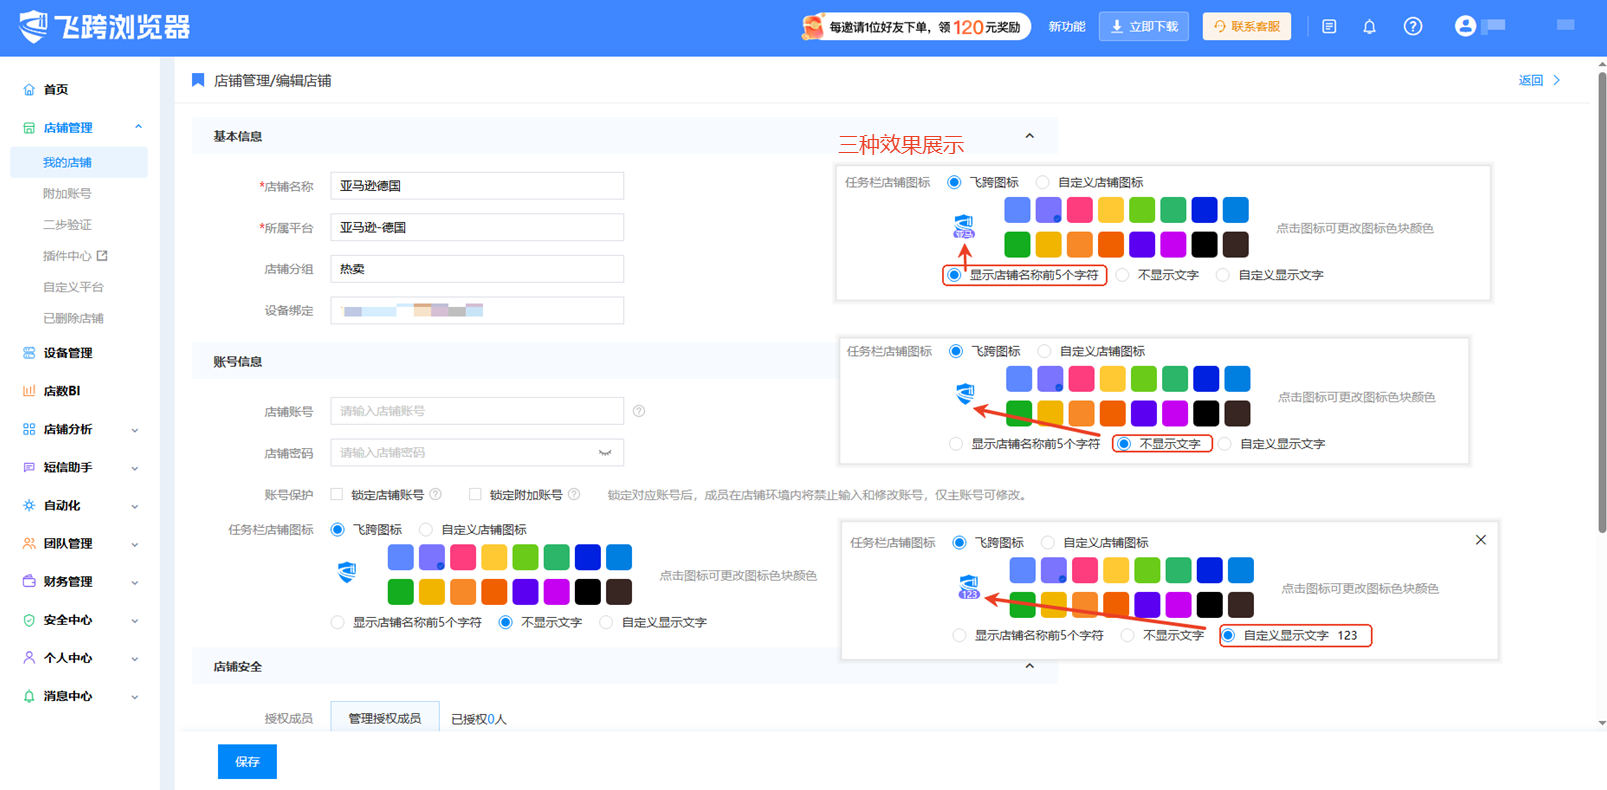Viewport: 1607px width, 790px height.
Task: Click the 安全中心 shield icon in sidebar
Action: [x=29, y=620]
